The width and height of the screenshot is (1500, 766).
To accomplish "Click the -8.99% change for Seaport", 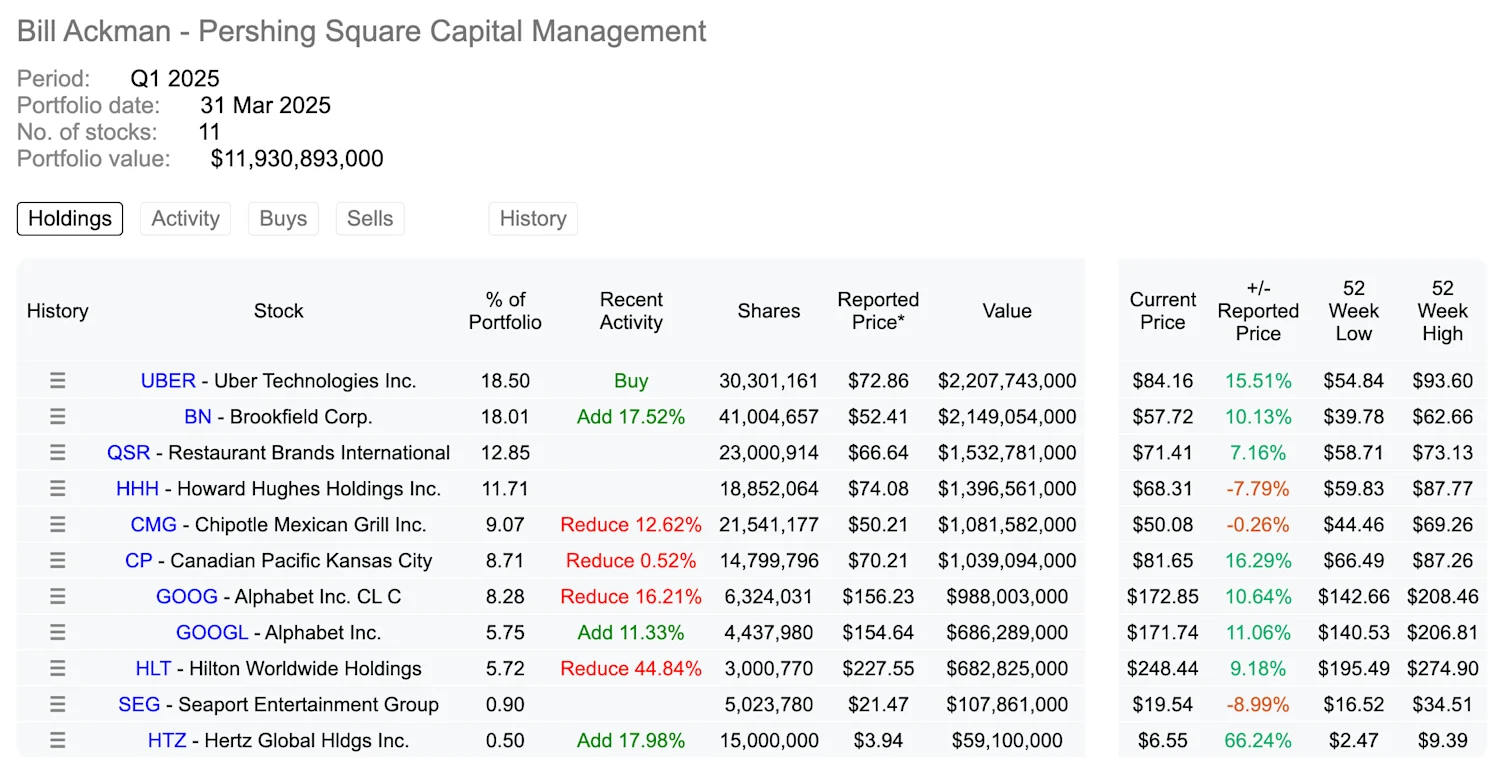I will pyautogui.click(x=1258, y=705).
